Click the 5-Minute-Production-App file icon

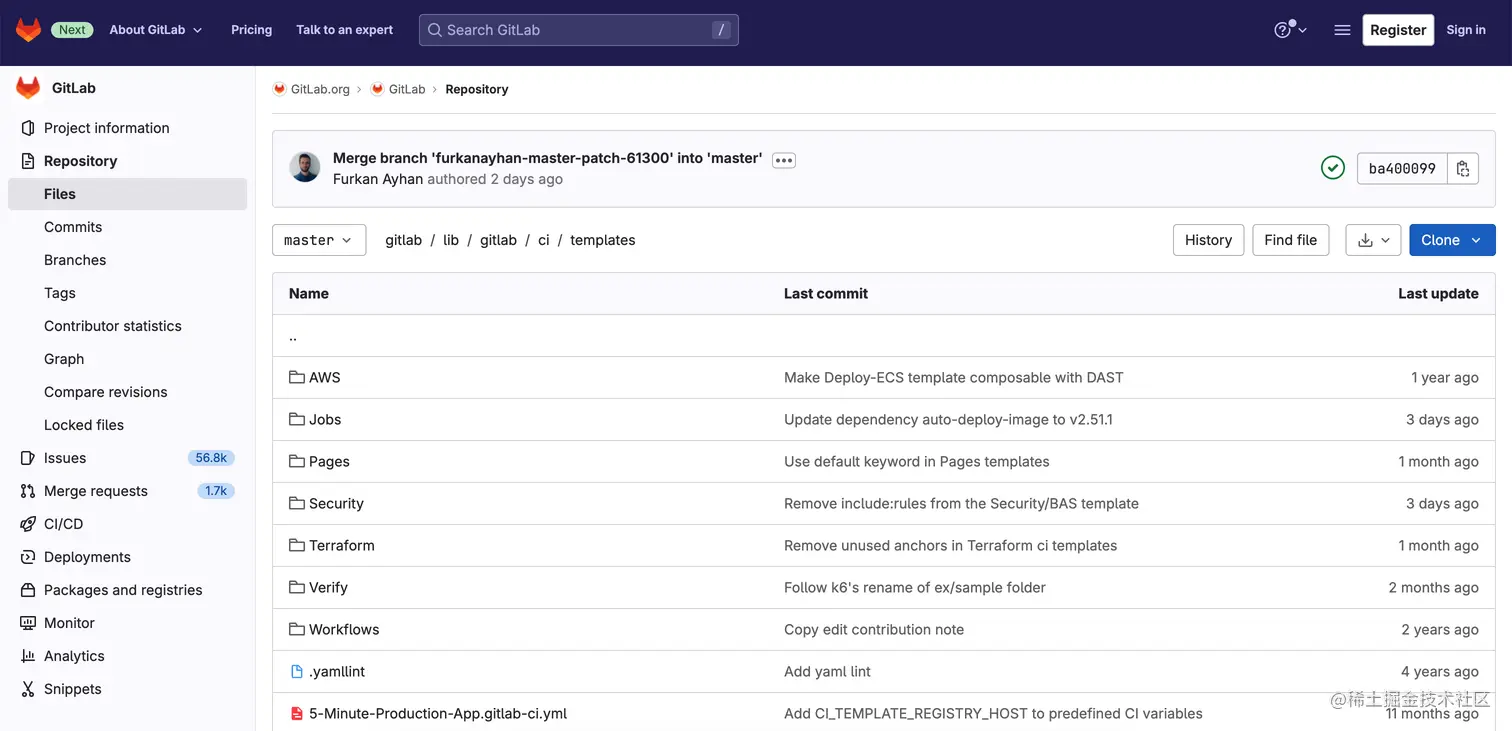tap(297, 713)
